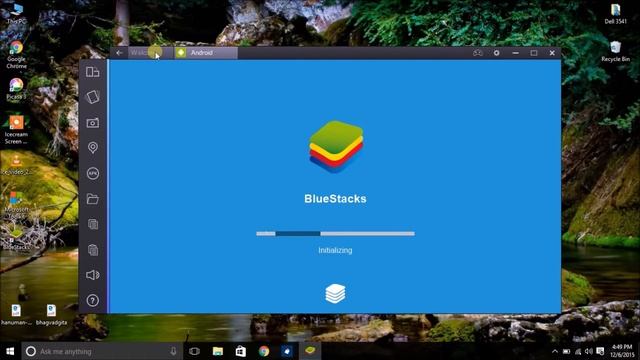Screen dimensions: 640x360
Task: Take a screenshot with the camera icon
Action: [x=93, y=123]
